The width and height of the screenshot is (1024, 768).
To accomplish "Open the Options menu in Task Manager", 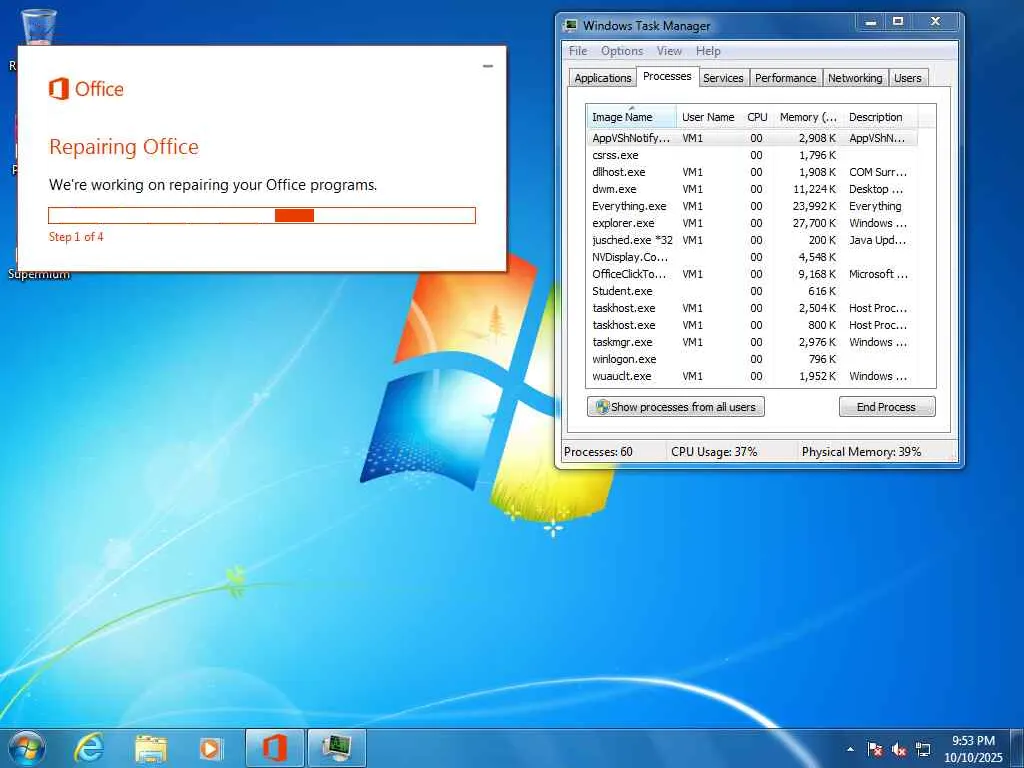I will [622, 51].
